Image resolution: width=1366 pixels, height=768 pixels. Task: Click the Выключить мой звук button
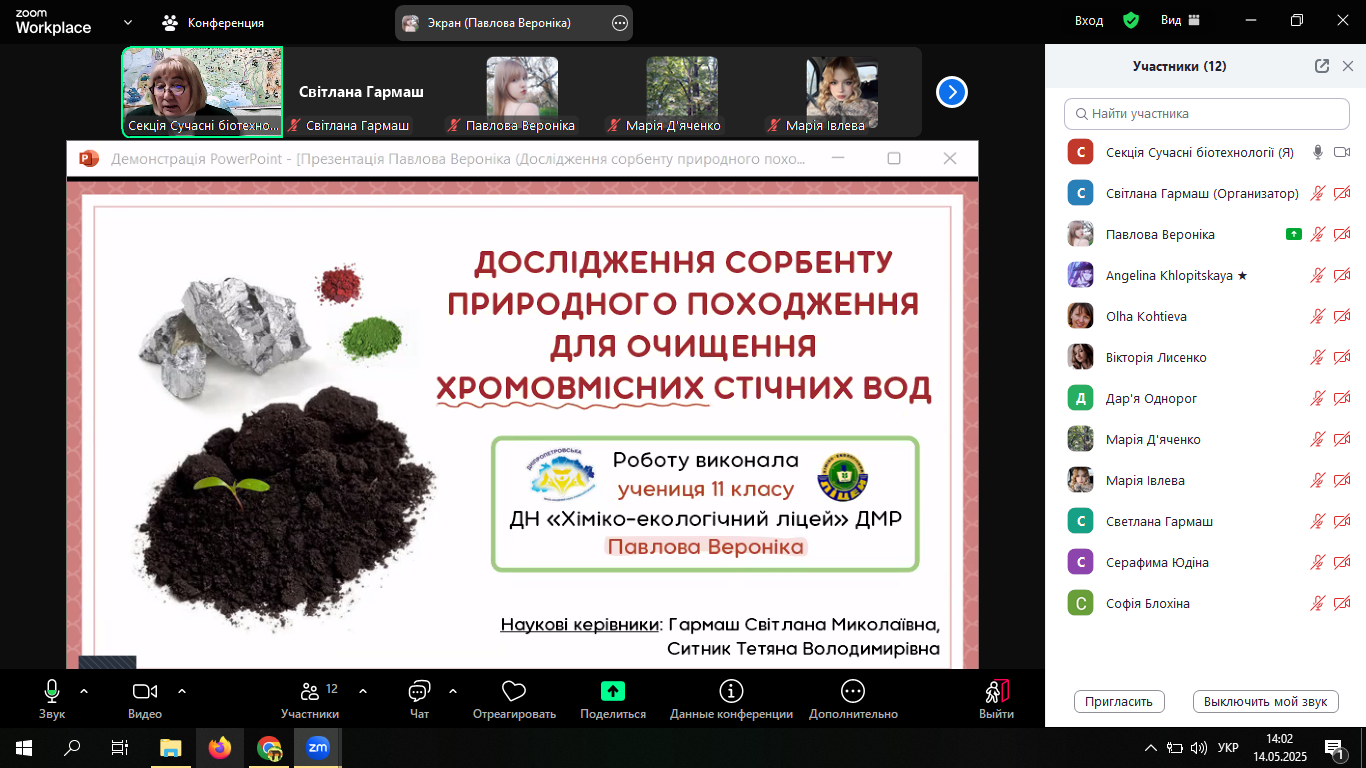[1265, 701]
